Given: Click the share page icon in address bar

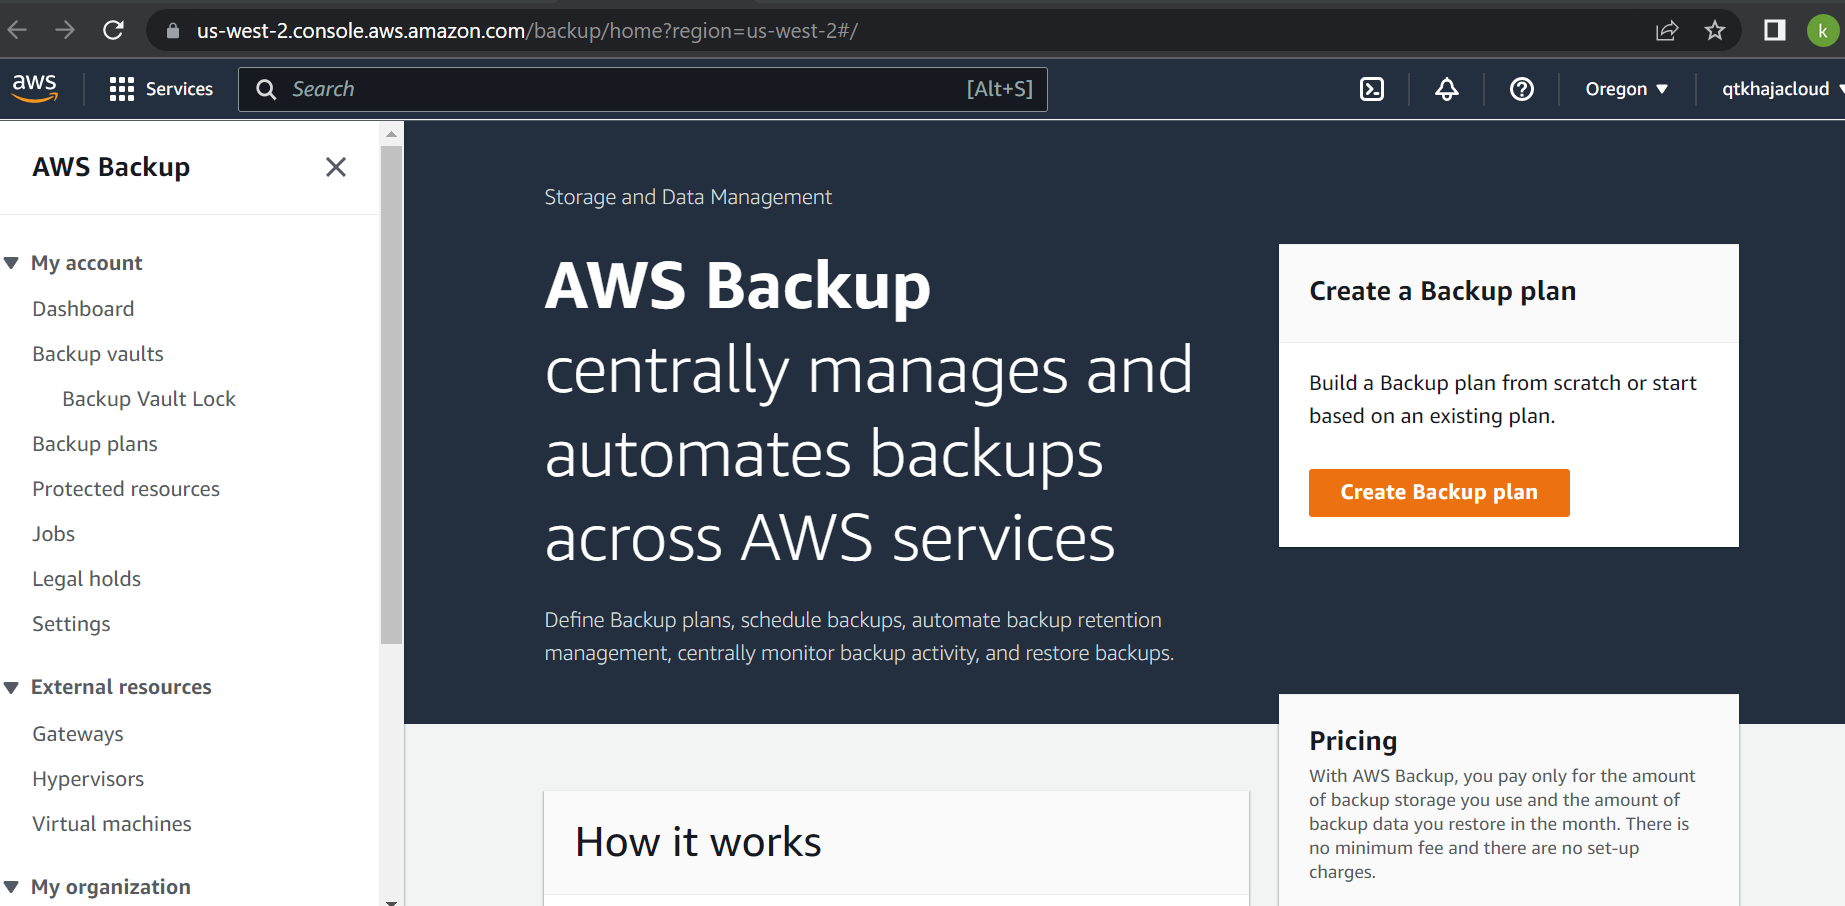Looking at the screenshot, I should 1667,30.
